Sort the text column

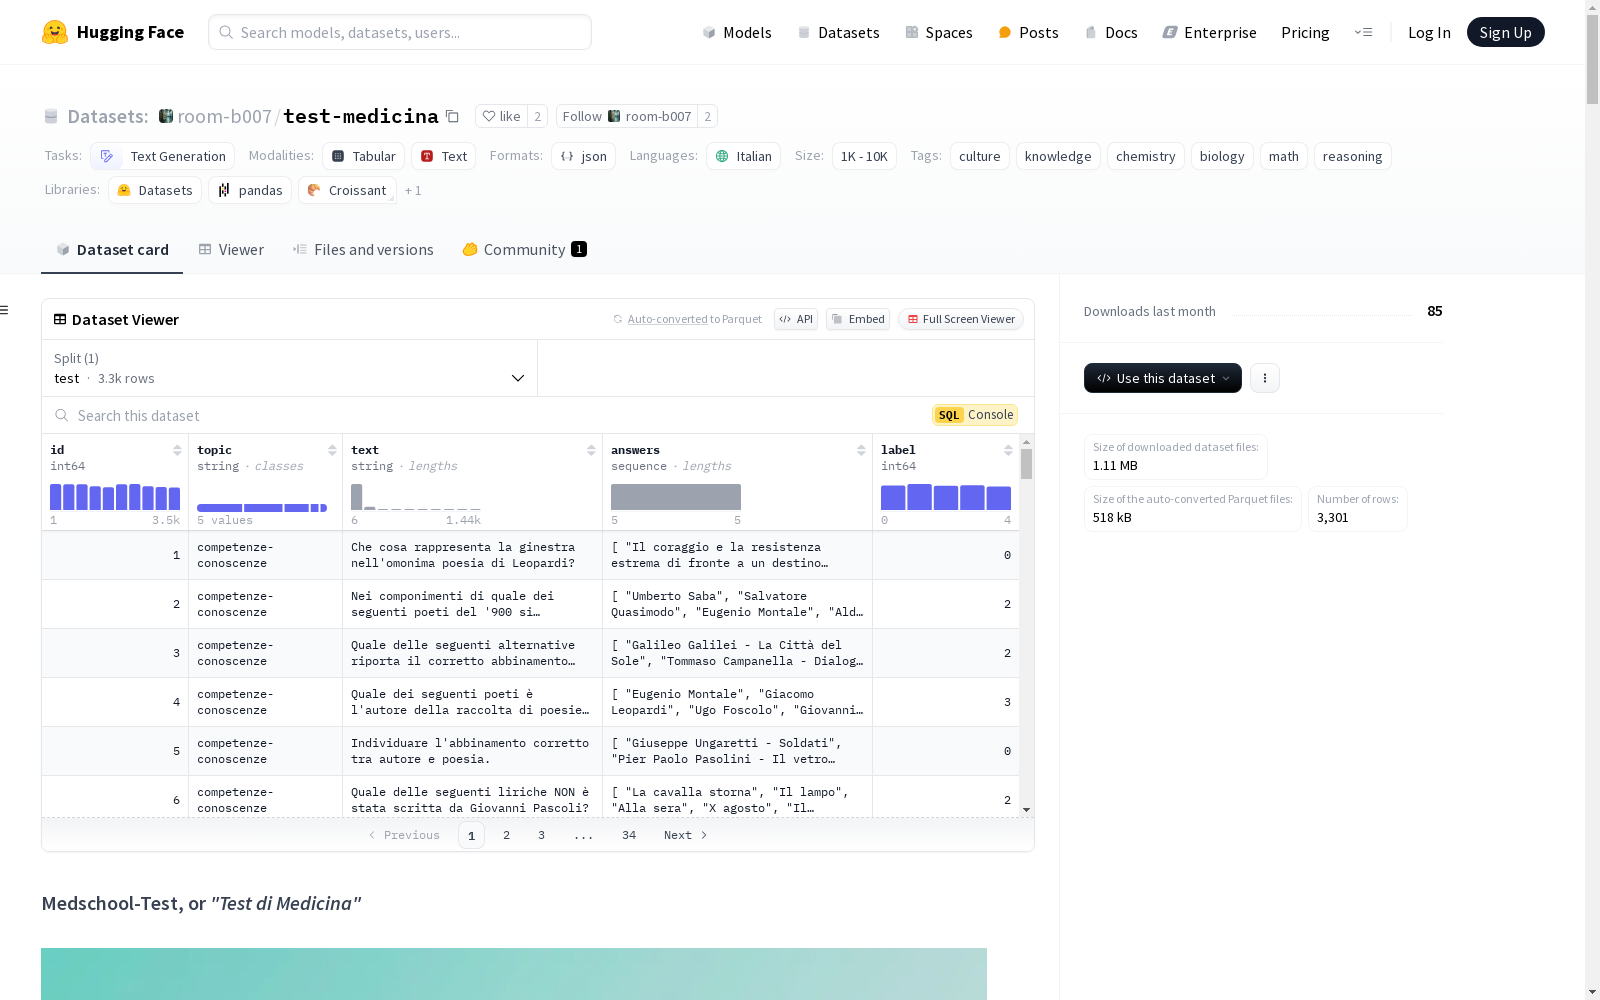point(591,450)
